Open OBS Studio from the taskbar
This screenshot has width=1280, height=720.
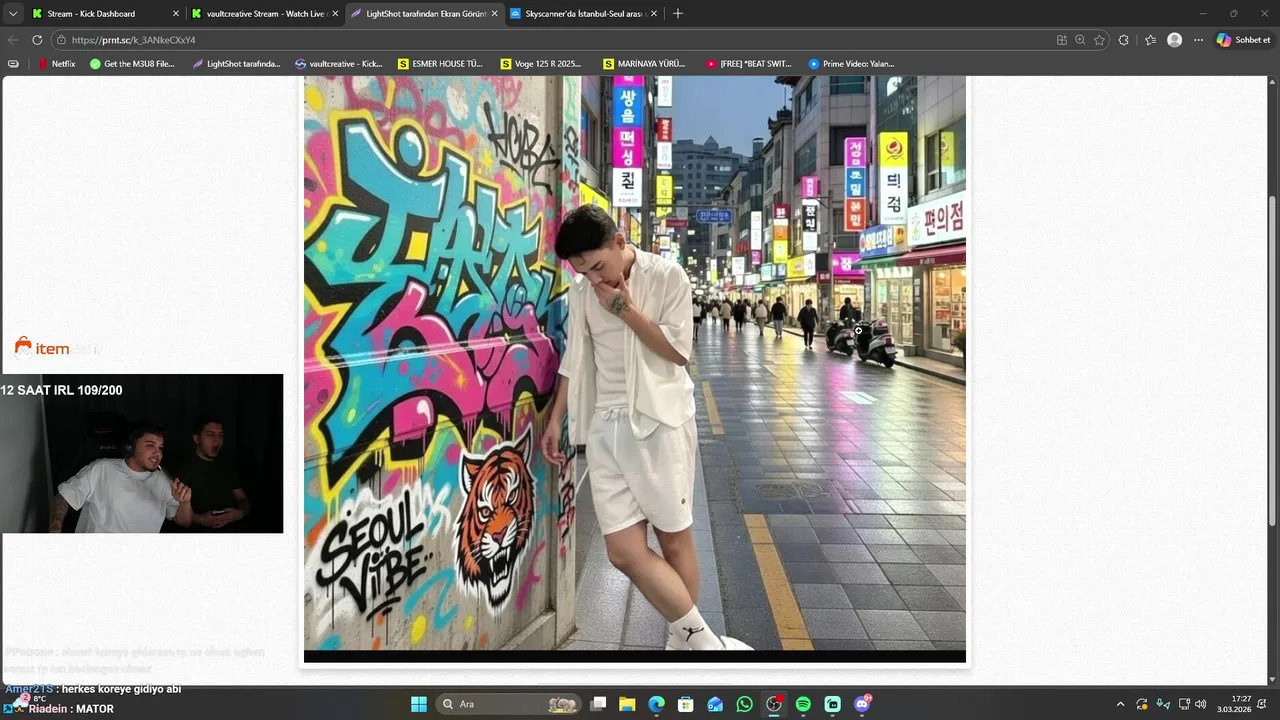(774, 704)
